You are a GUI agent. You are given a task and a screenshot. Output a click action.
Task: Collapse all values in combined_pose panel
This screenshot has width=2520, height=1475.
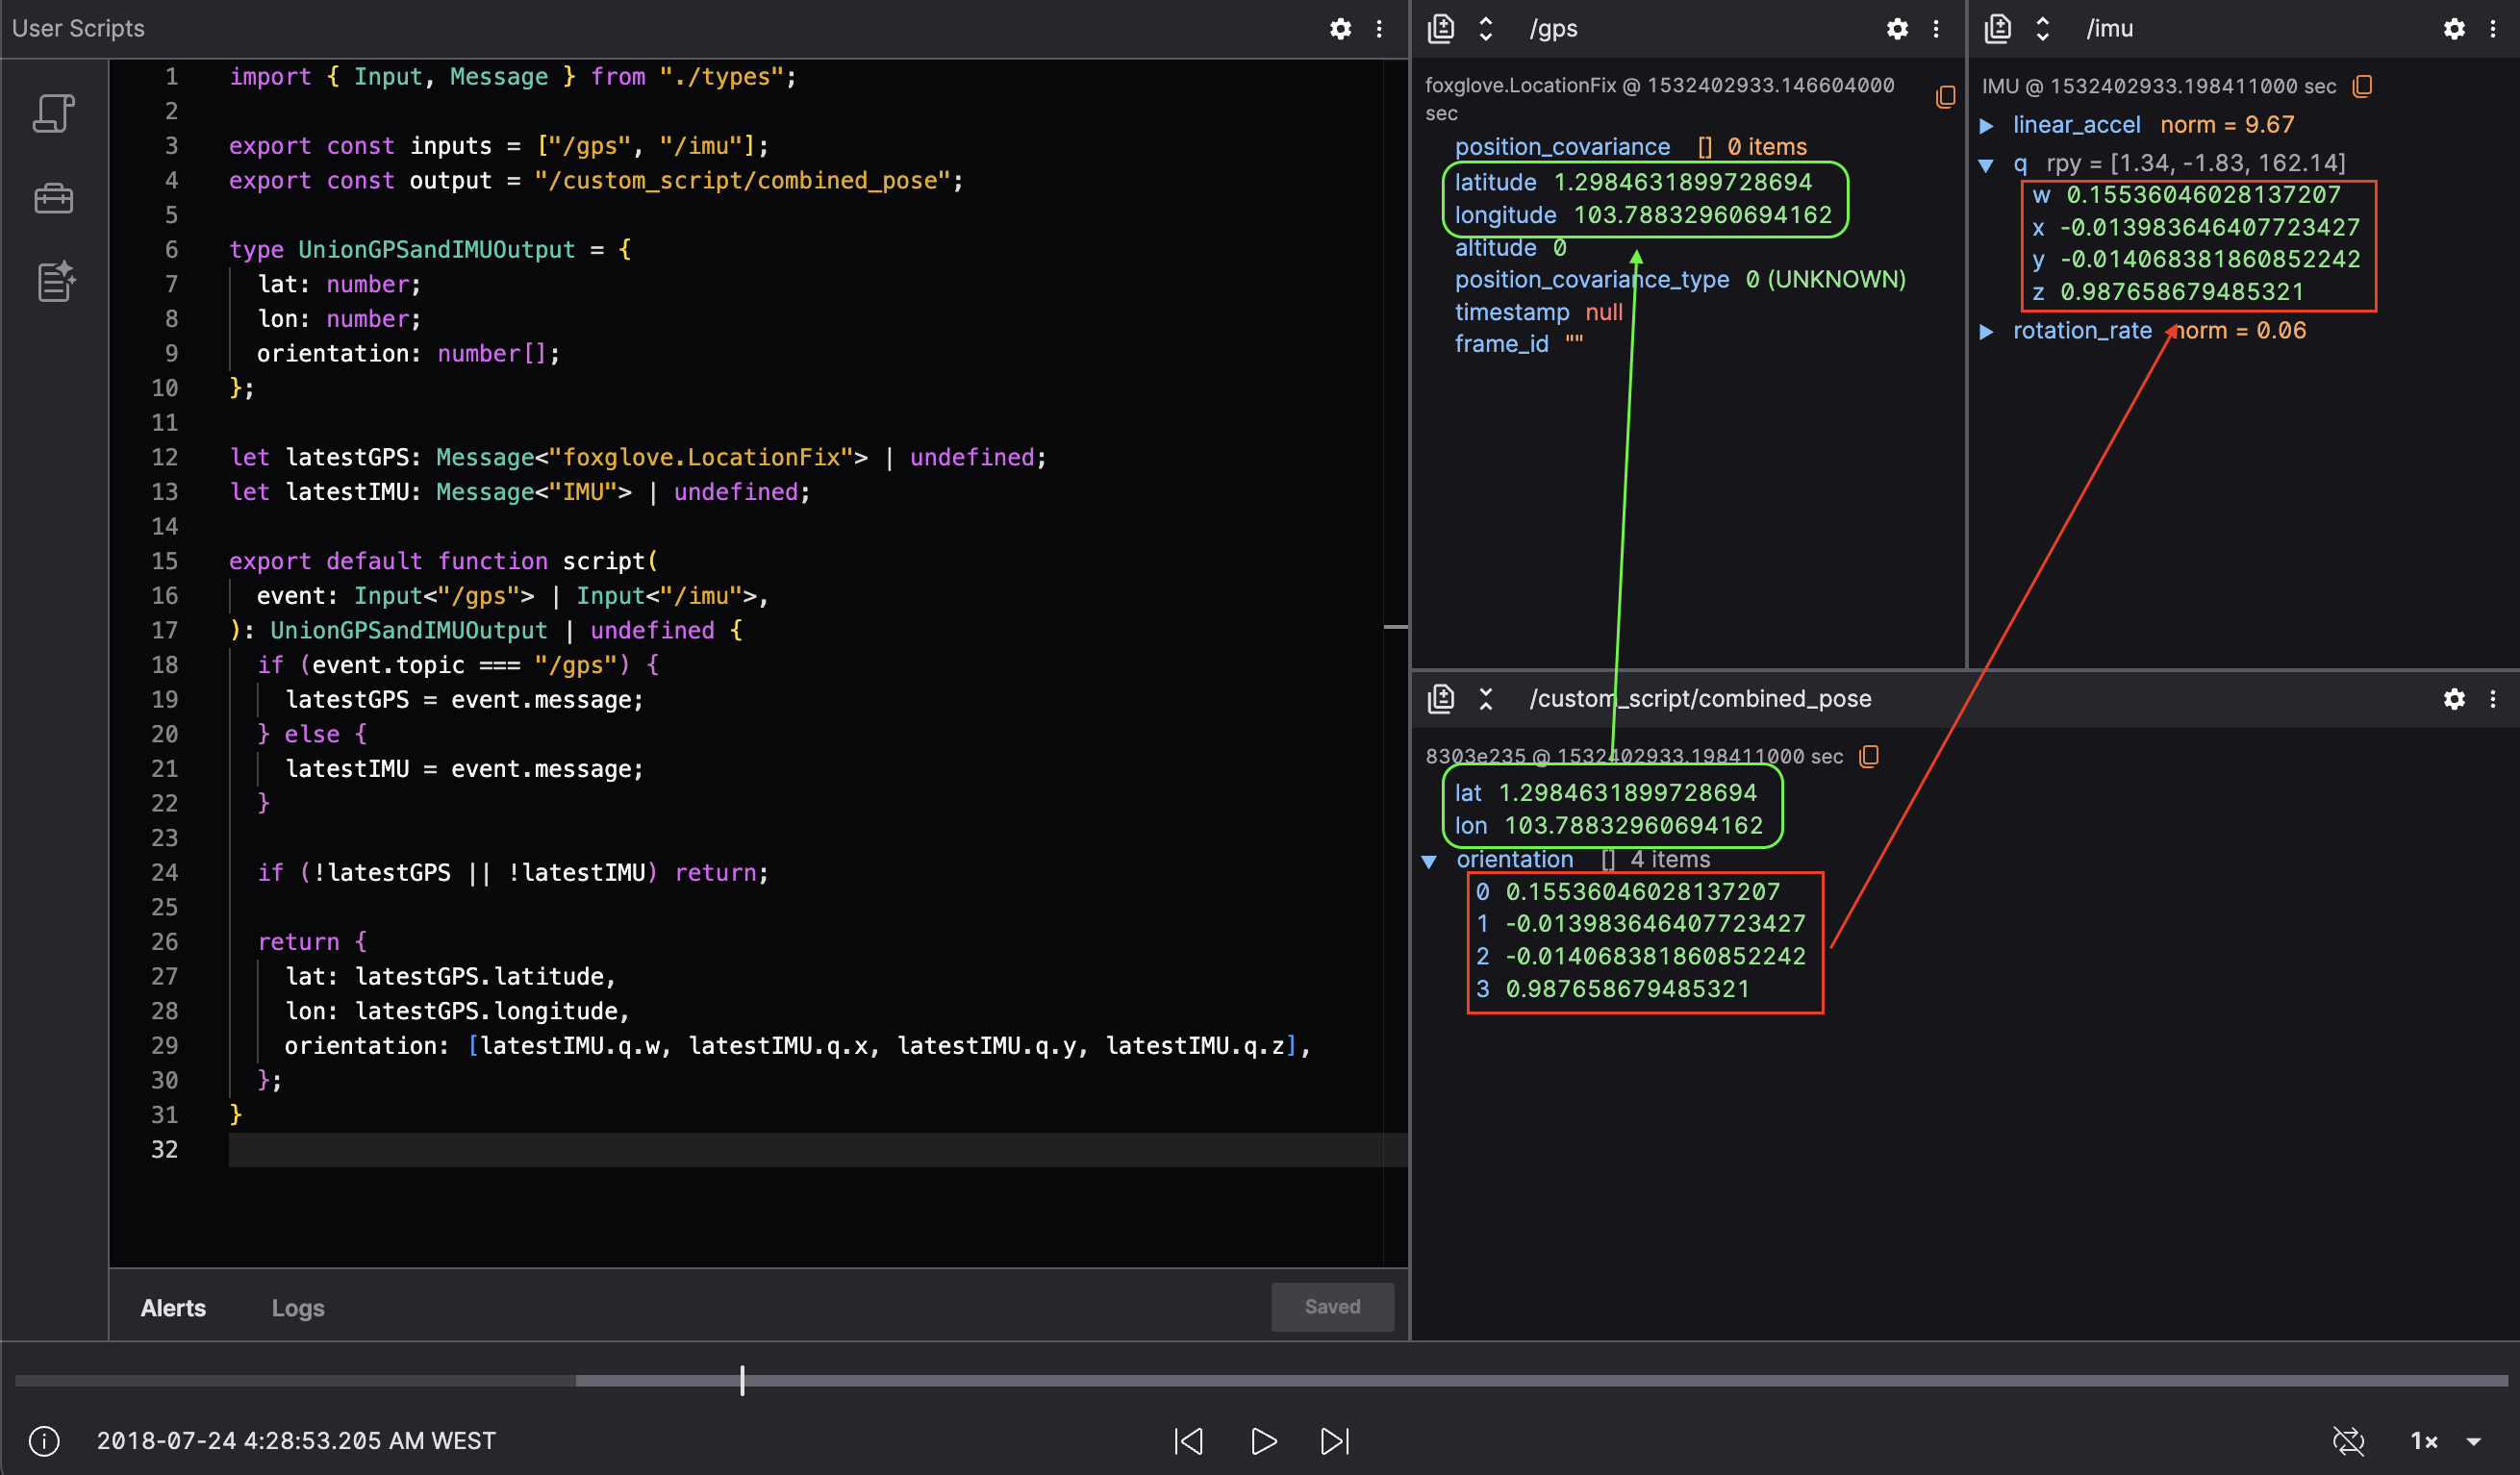pyautogui.click(x=1486, y=699)
